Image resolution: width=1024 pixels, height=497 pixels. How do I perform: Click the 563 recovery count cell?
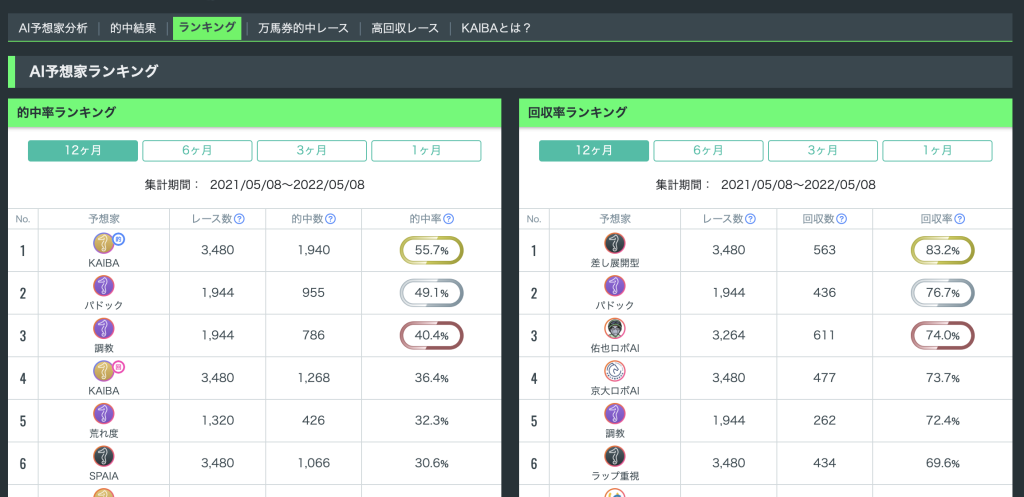coord(822,249)
